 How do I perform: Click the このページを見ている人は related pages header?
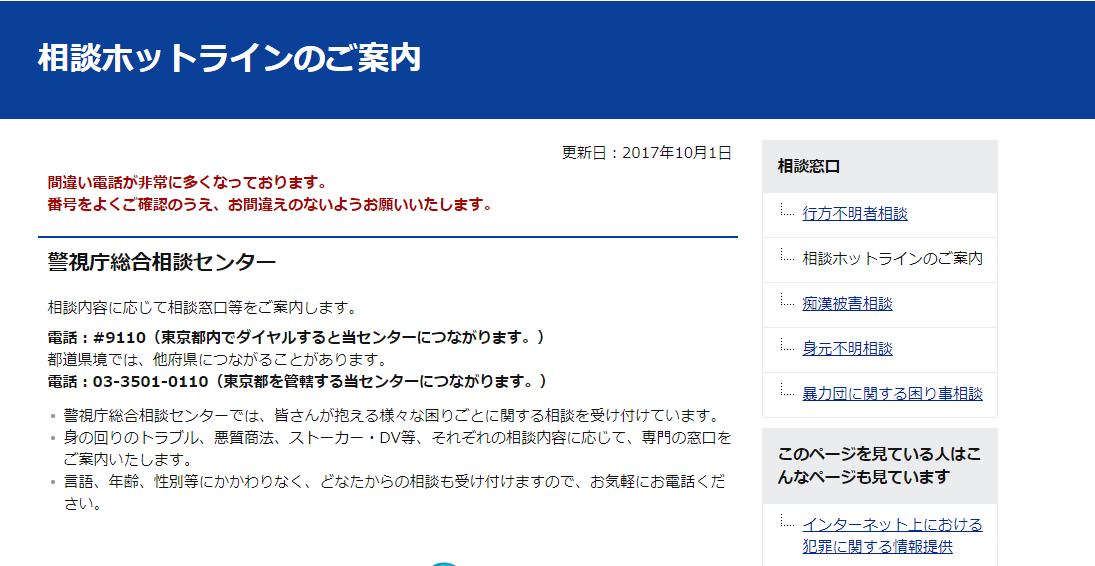[x=879, y=465]
